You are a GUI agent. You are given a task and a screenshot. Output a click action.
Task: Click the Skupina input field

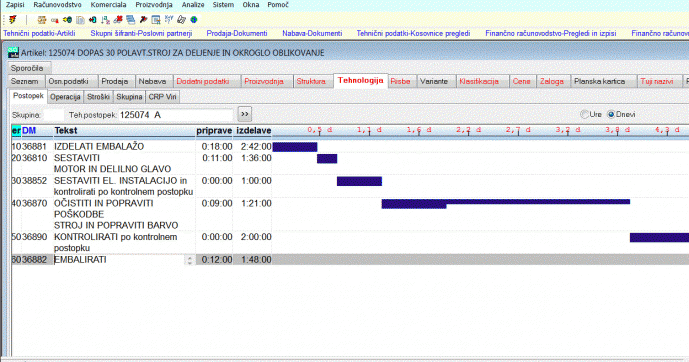coord(54,115)
